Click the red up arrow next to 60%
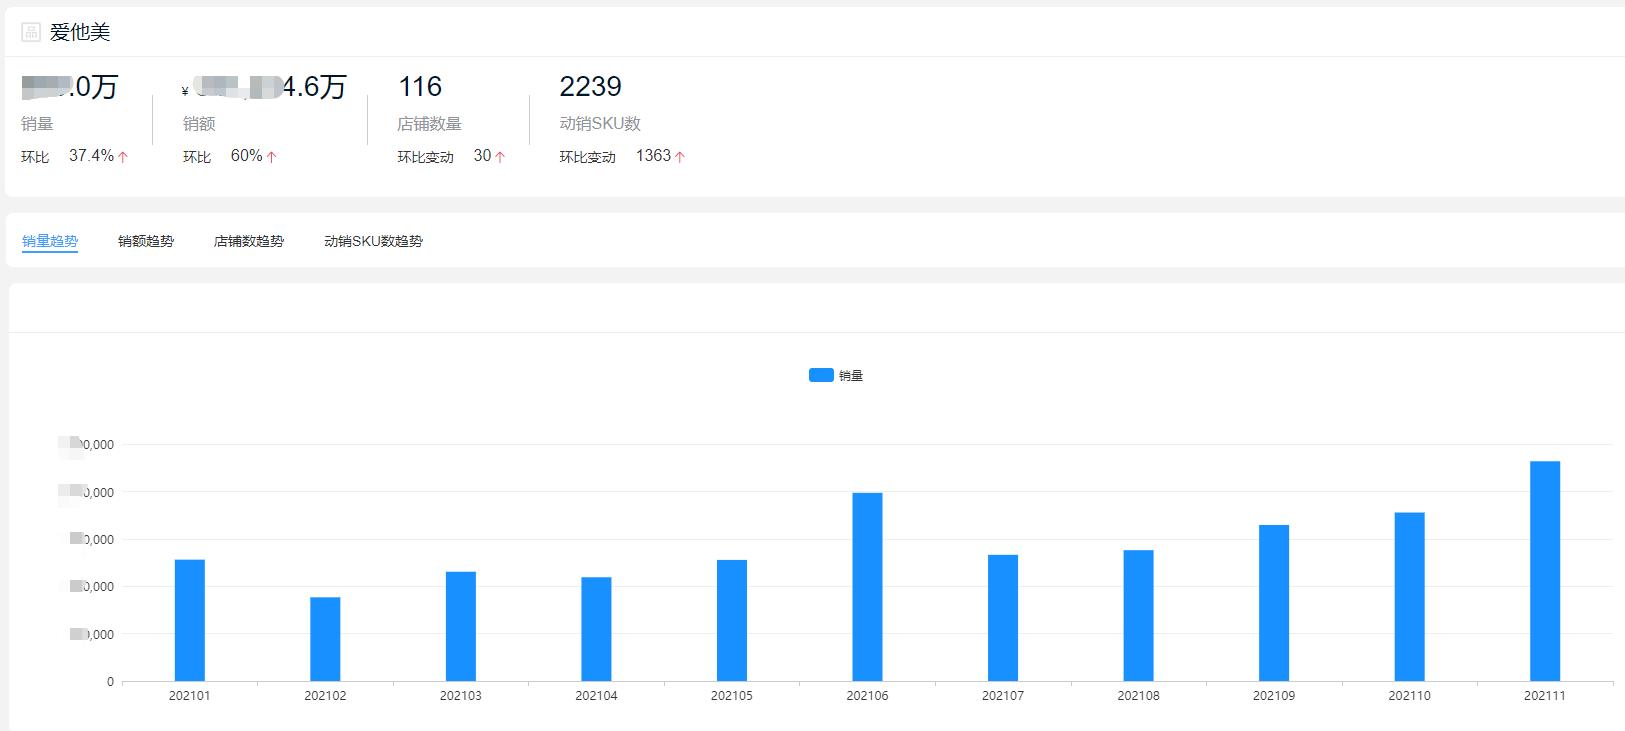This screenshot has width=1625, height=731. click(272, 157)
